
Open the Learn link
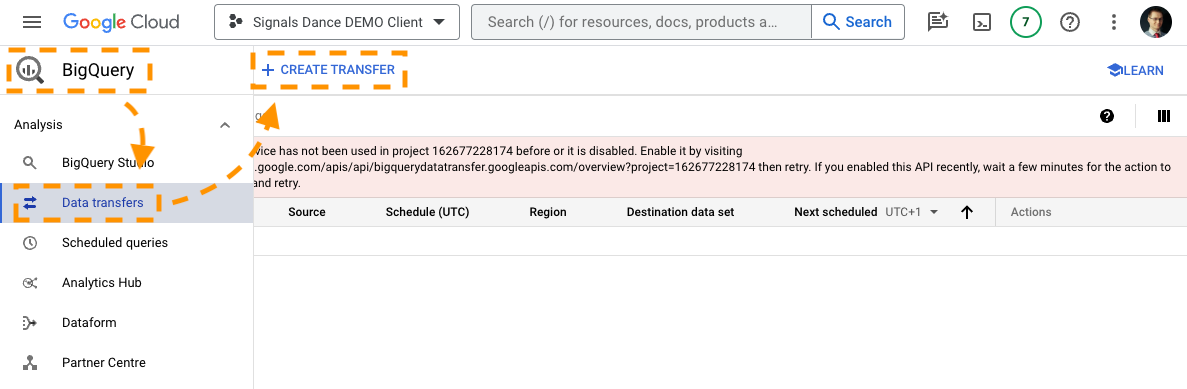tap(1135, 70)
